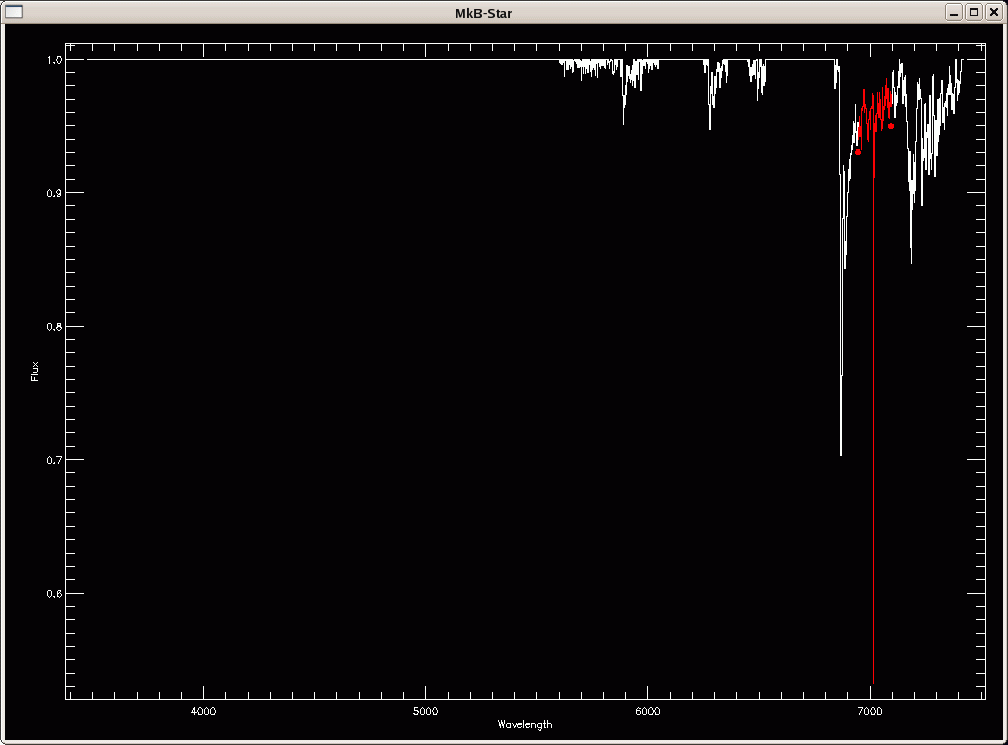Close the MkB-Star window
The height and width of the screenshot is (745, 1008).
tap(992, 12)
